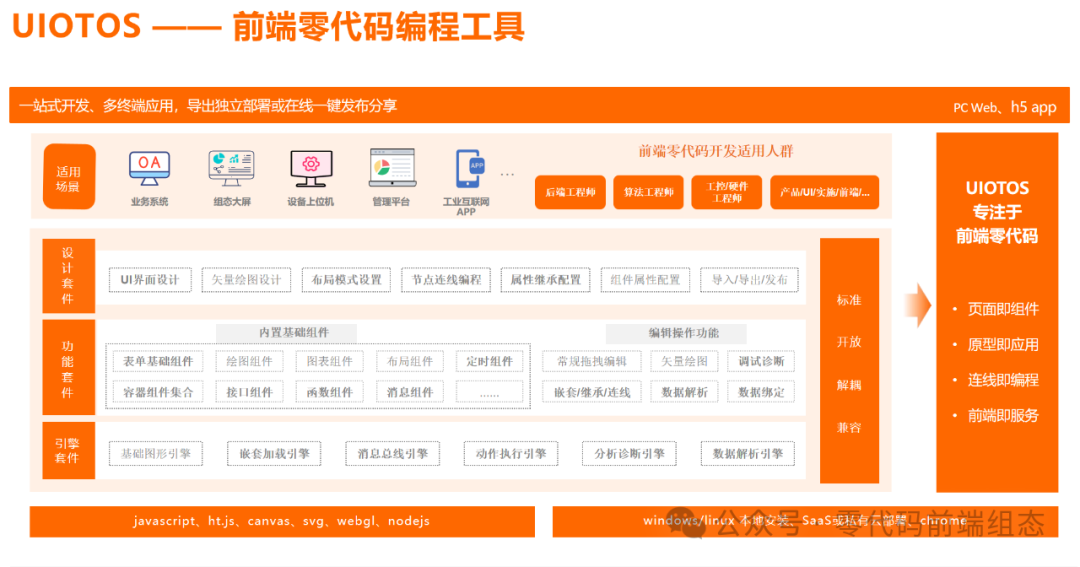Viewport: 1080px width, 567px height.
Task: Select the 数据绑定 box
Action: click(761, 392)
